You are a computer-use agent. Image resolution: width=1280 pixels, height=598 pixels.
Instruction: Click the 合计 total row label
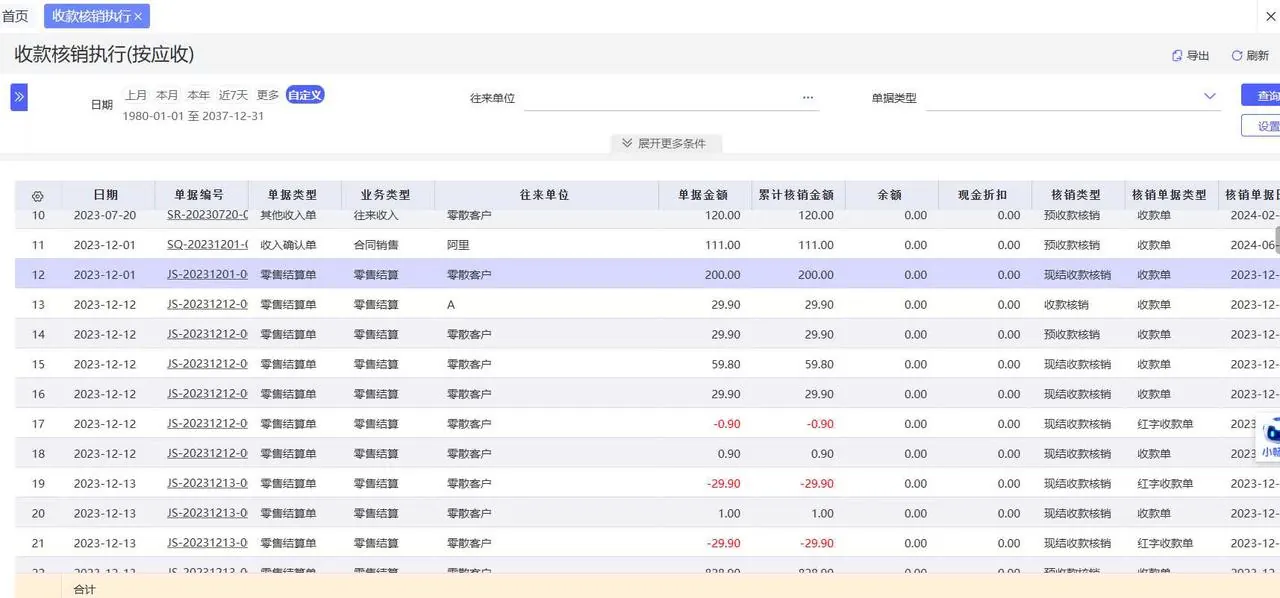tap(85, 590)
